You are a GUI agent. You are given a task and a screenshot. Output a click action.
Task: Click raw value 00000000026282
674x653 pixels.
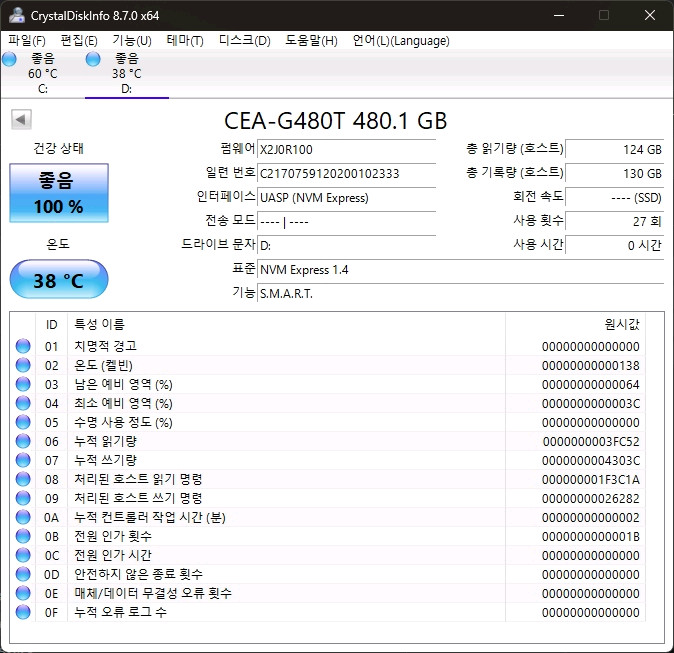[591, 498]
